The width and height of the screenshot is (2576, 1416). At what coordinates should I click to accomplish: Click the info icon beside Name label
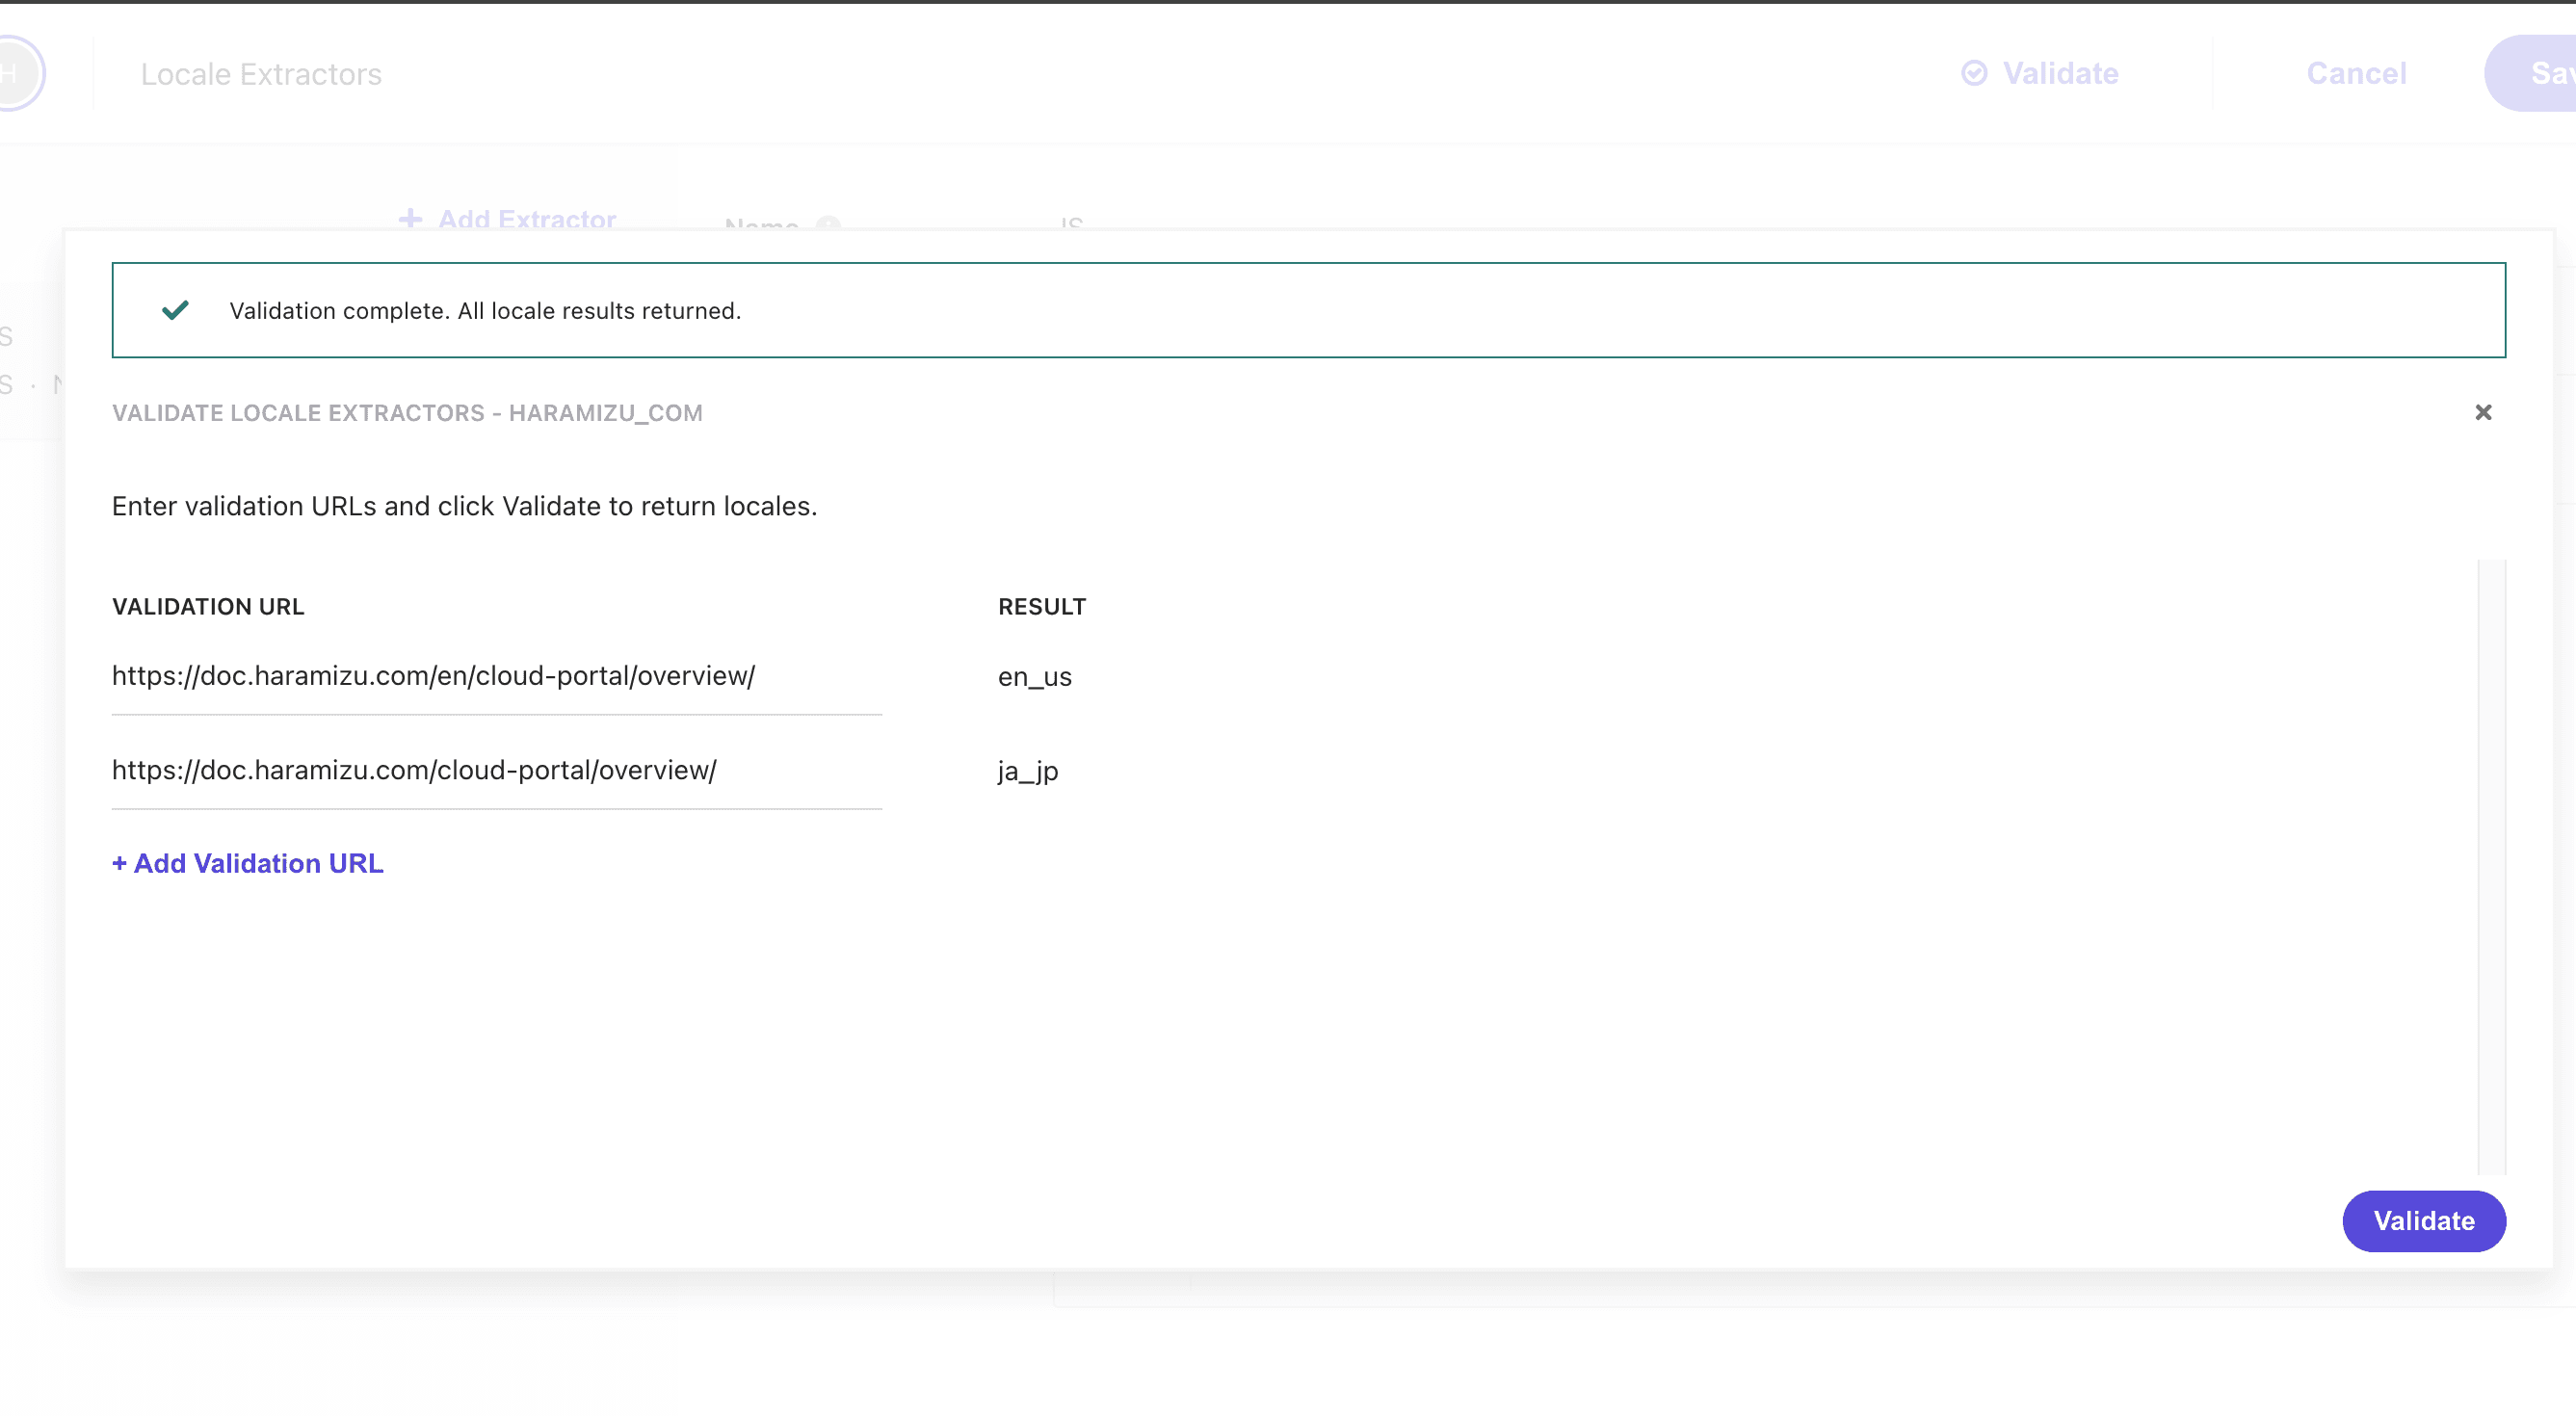coord(828,224)
